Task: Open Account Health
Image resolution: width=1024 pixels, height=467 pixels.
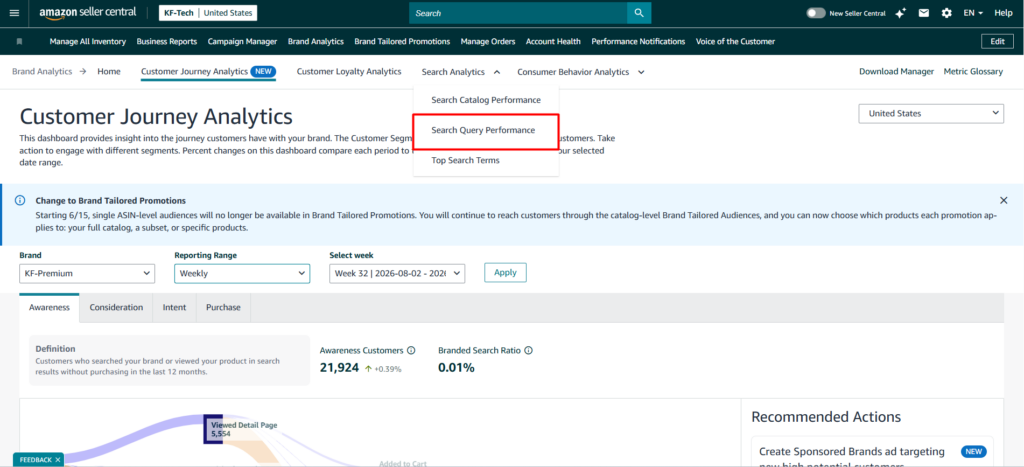Action: point(553,41)
